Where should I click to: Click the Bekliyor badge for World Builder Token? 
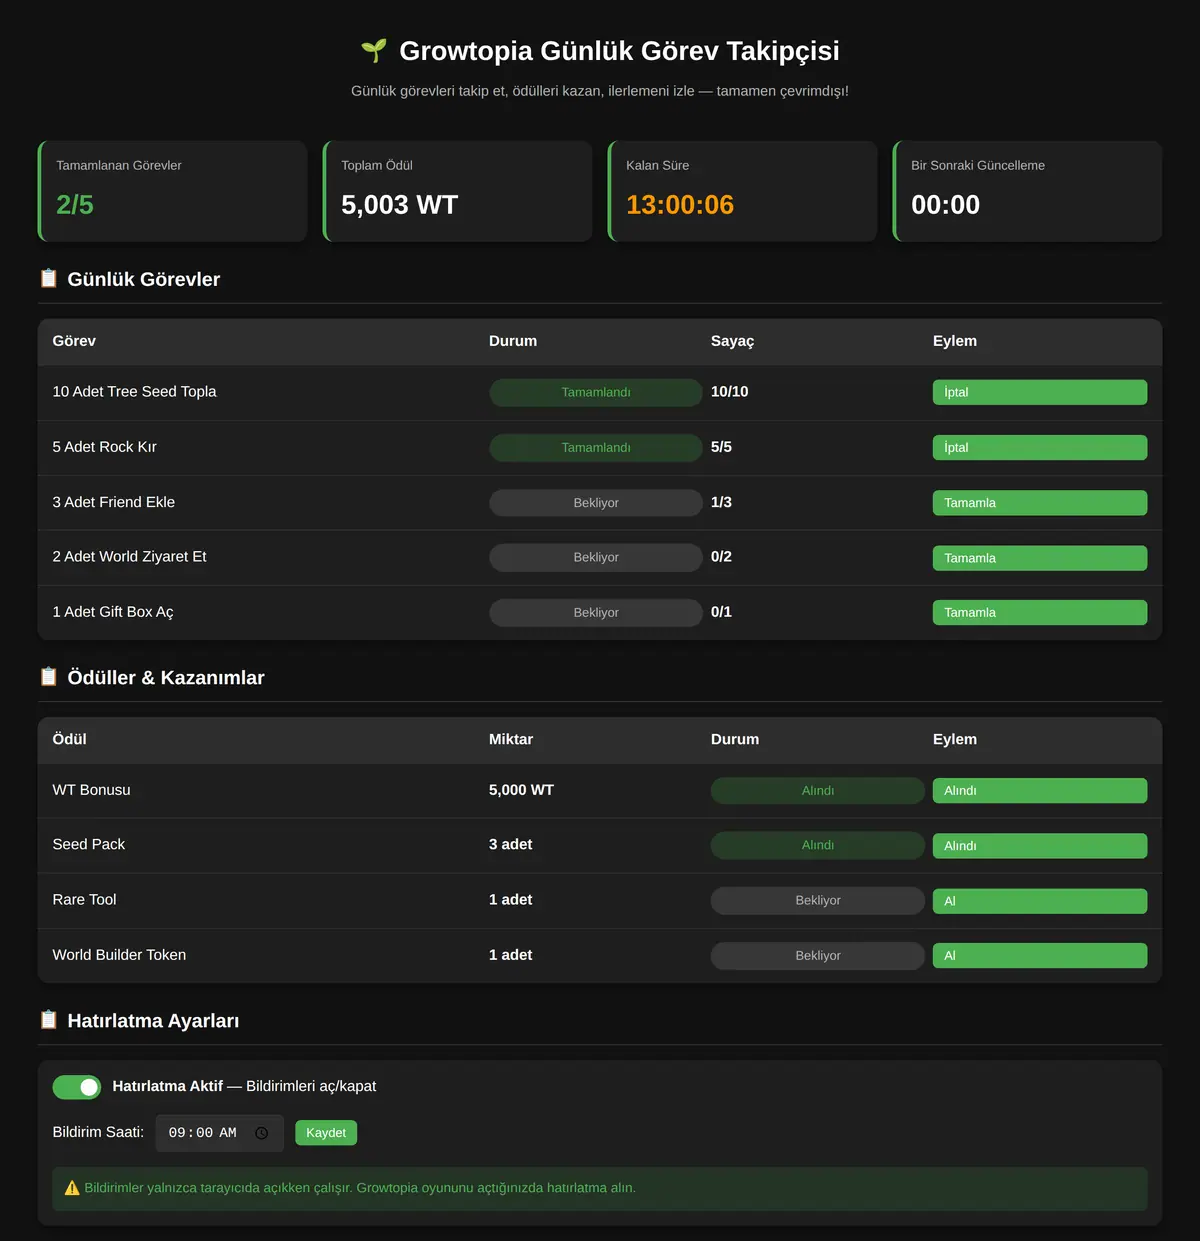[818, 955]
